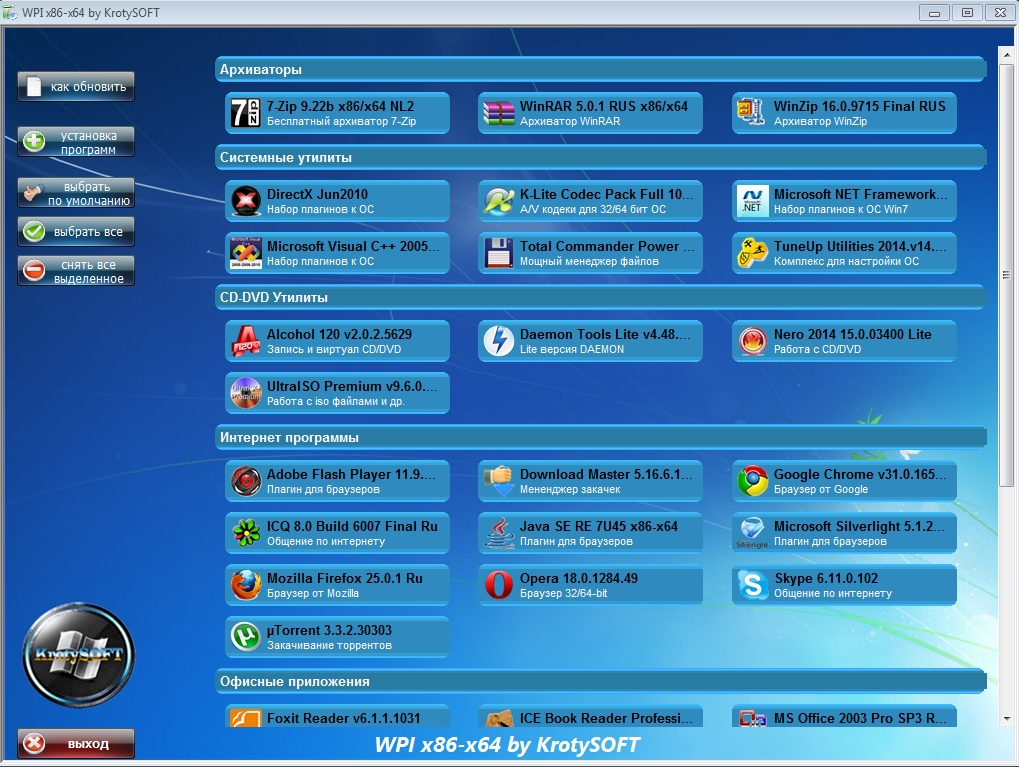Click the 'Системные утилиты' category header
Viewport: 1019px width, 767px height.
pos(600,157)
